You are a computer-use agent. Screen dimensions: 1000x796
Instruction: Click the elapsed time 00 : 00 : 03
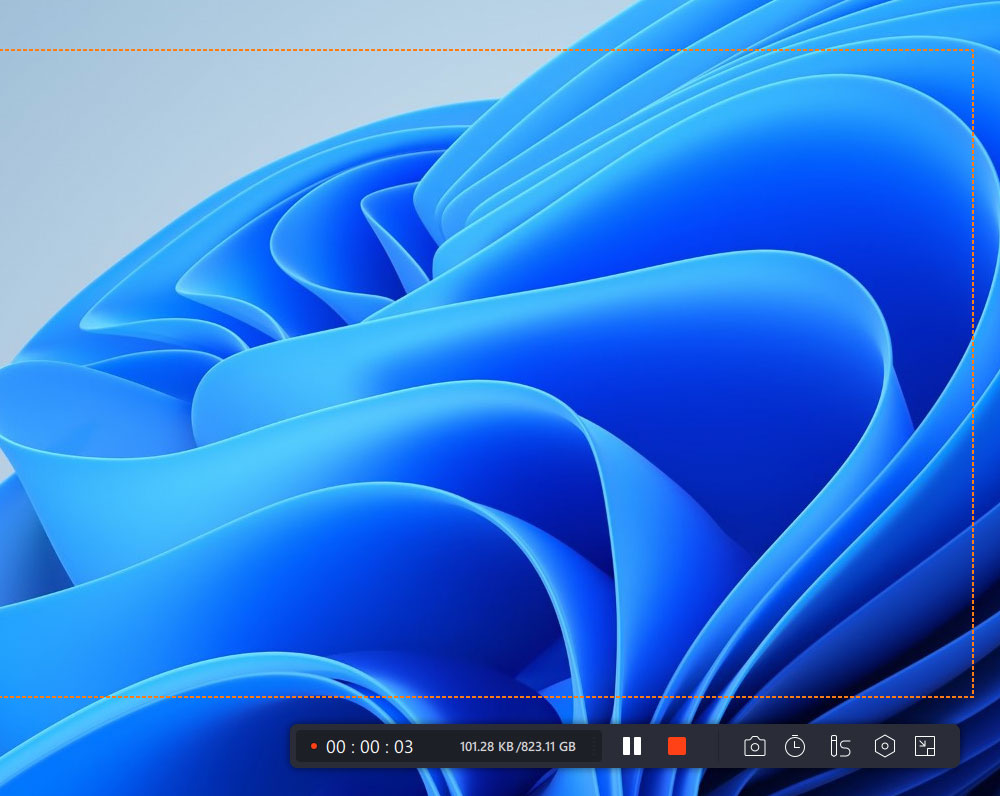click(369, 747)
